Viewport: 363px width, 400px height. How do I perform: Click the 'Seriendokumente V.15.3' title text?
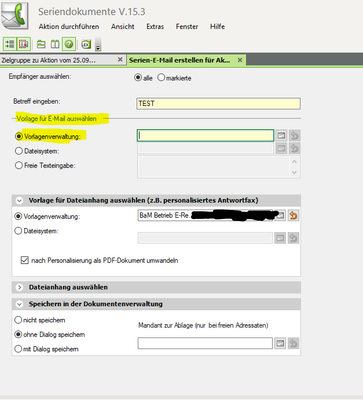tap(92, 12)
